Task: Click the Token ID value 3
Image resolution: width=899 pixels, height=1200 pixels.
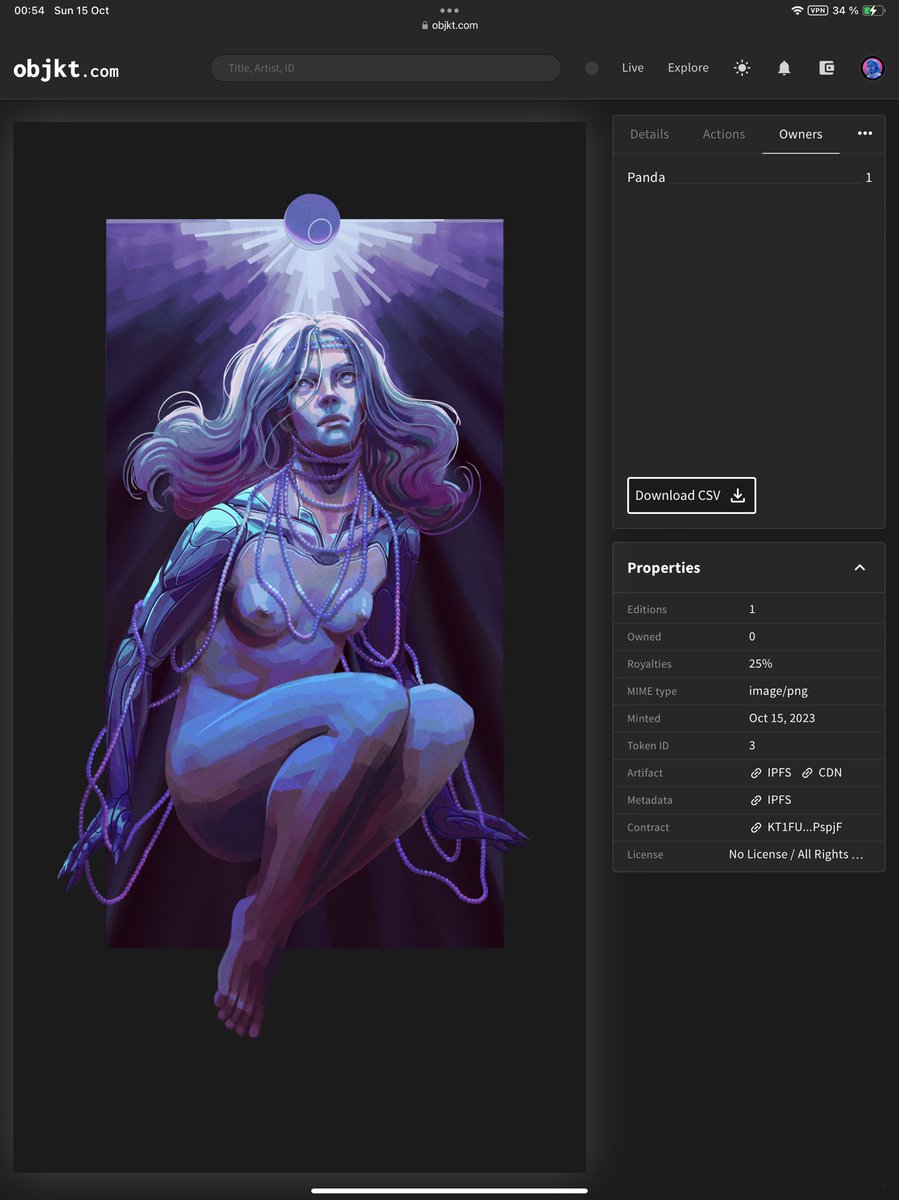Action: pos(752,745)
